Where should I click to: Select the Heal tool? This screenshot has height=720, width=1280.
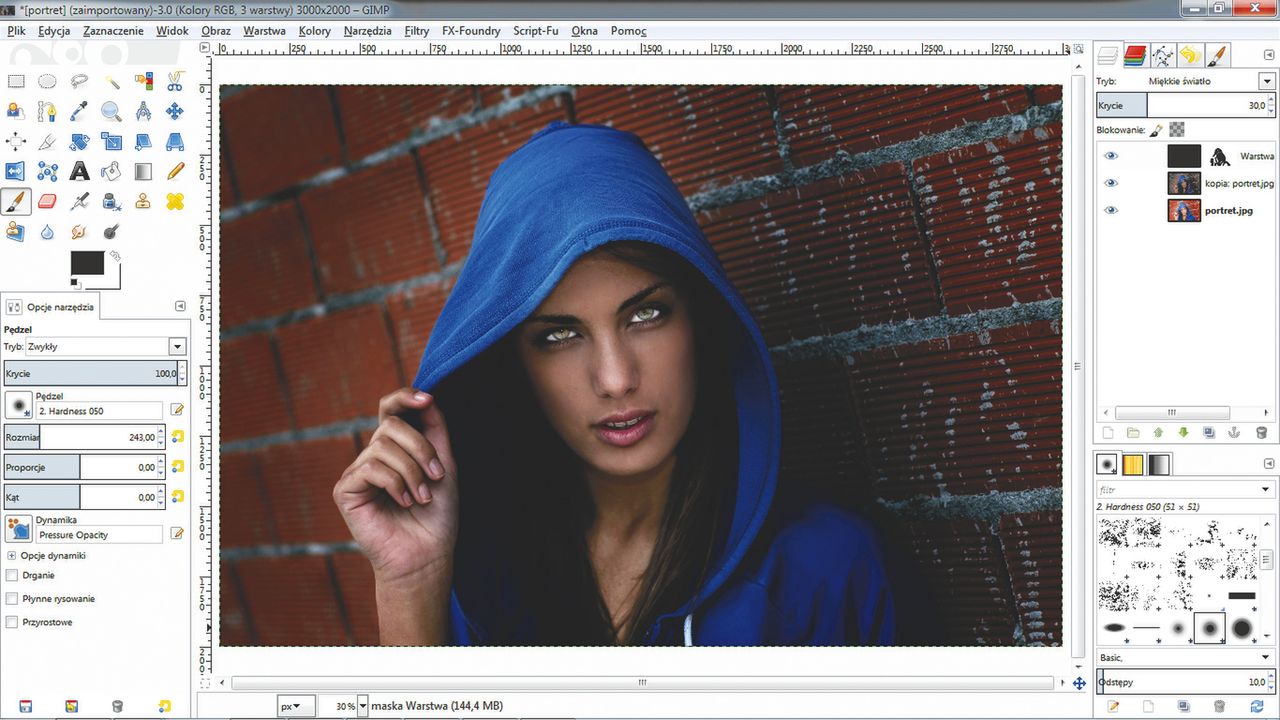(175, 202)
